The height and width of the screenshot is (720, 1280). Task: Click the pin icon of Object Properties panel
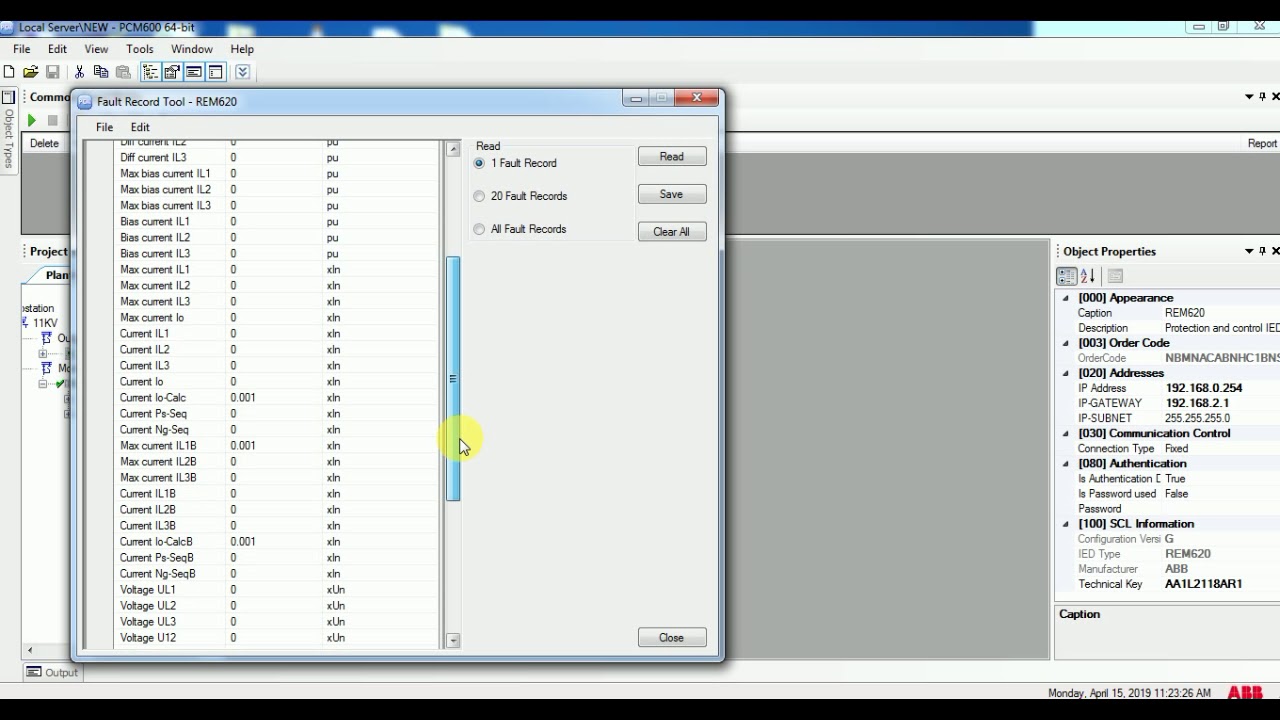click(x=1262, y=251)
